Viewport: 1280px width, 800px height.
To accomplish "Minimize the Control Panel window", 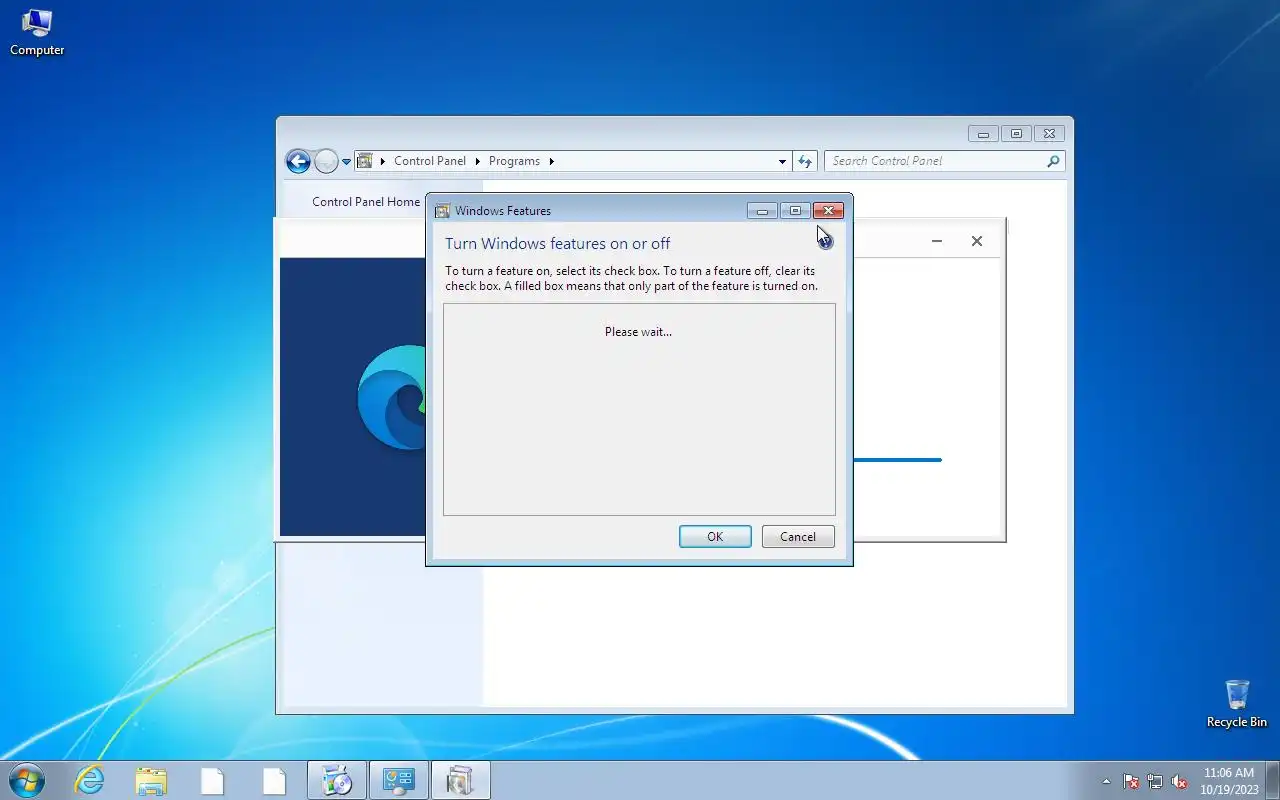I will (x=983, y=134).
